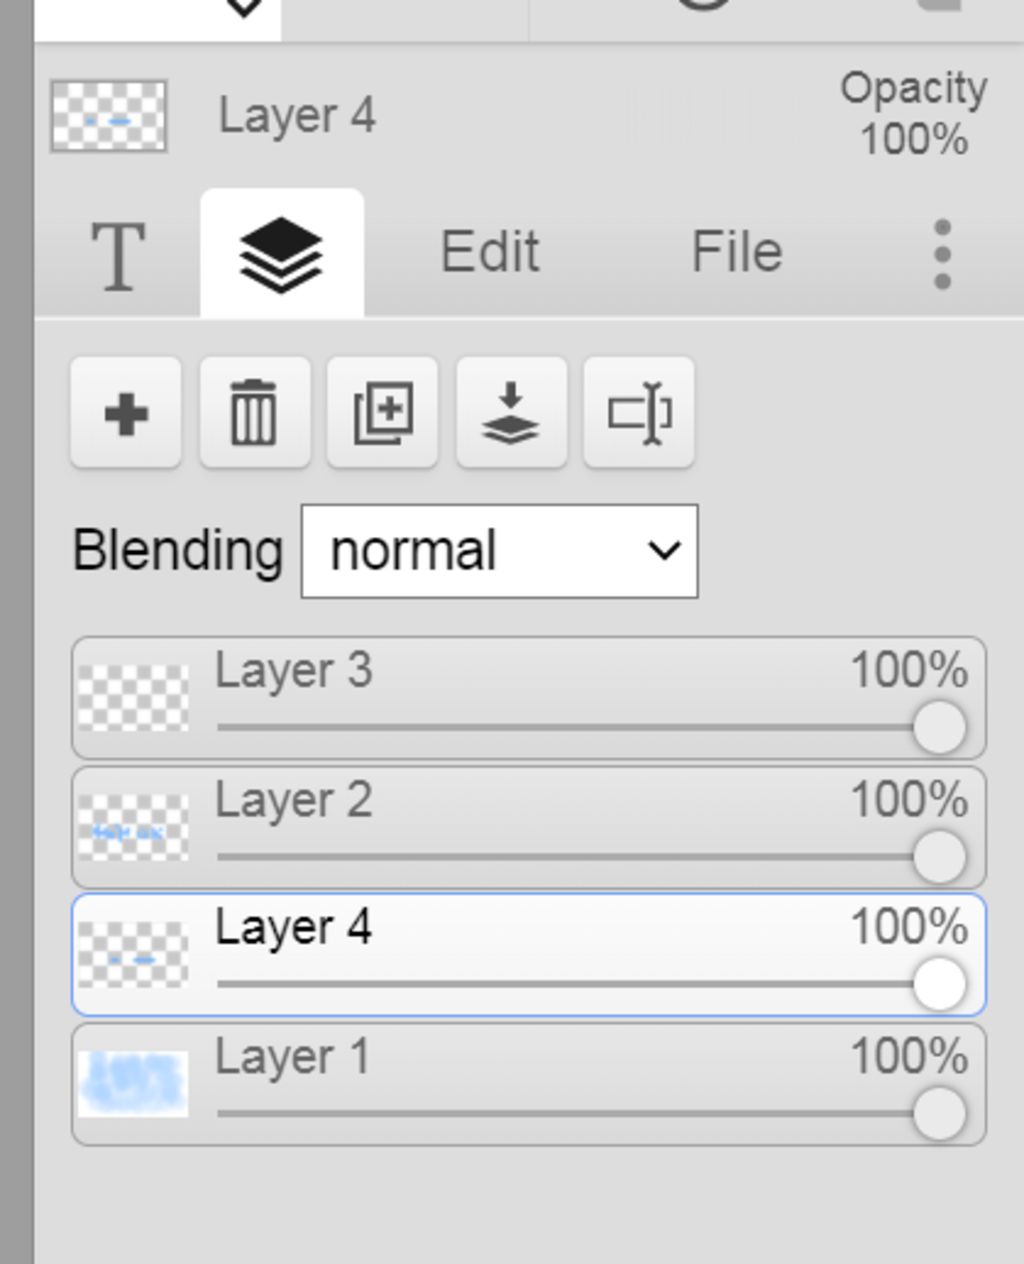The width and height of the screenshot is (1024, 1264).
Task: Click the current Layer 4 preview in header
Action: (x=109, y=117)
